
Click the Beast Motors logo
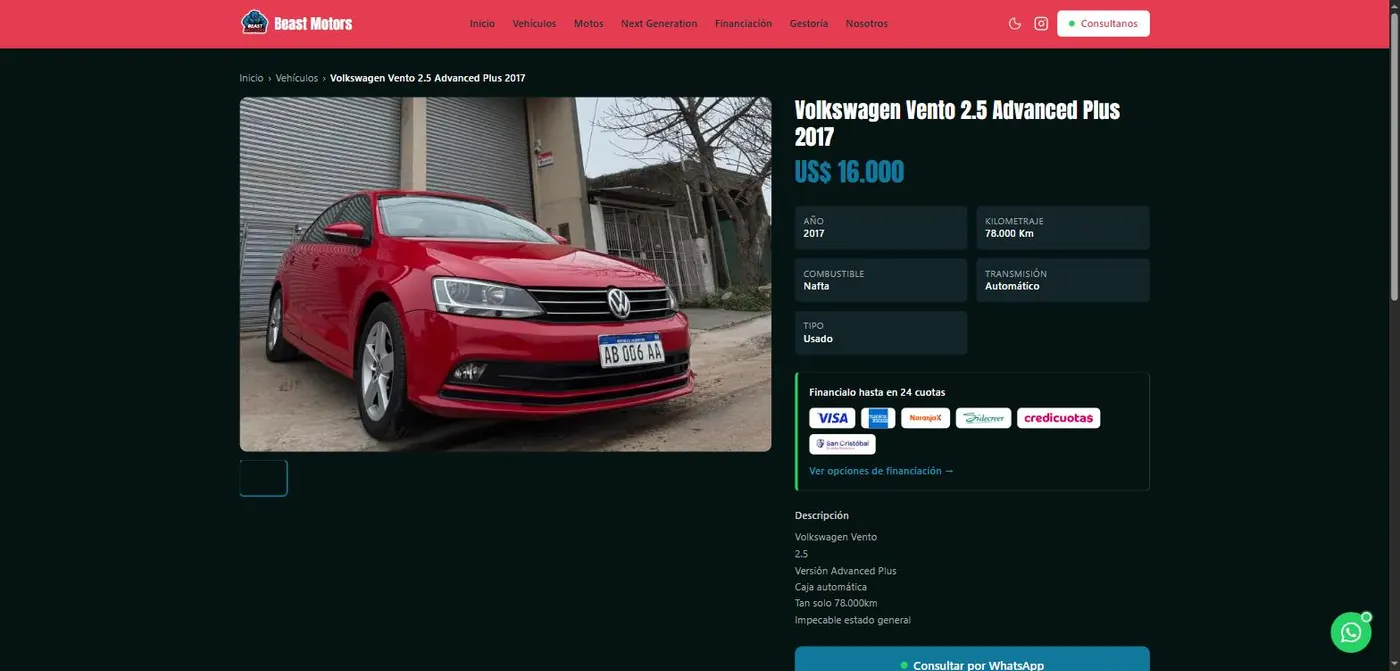[x=297, y=23]
